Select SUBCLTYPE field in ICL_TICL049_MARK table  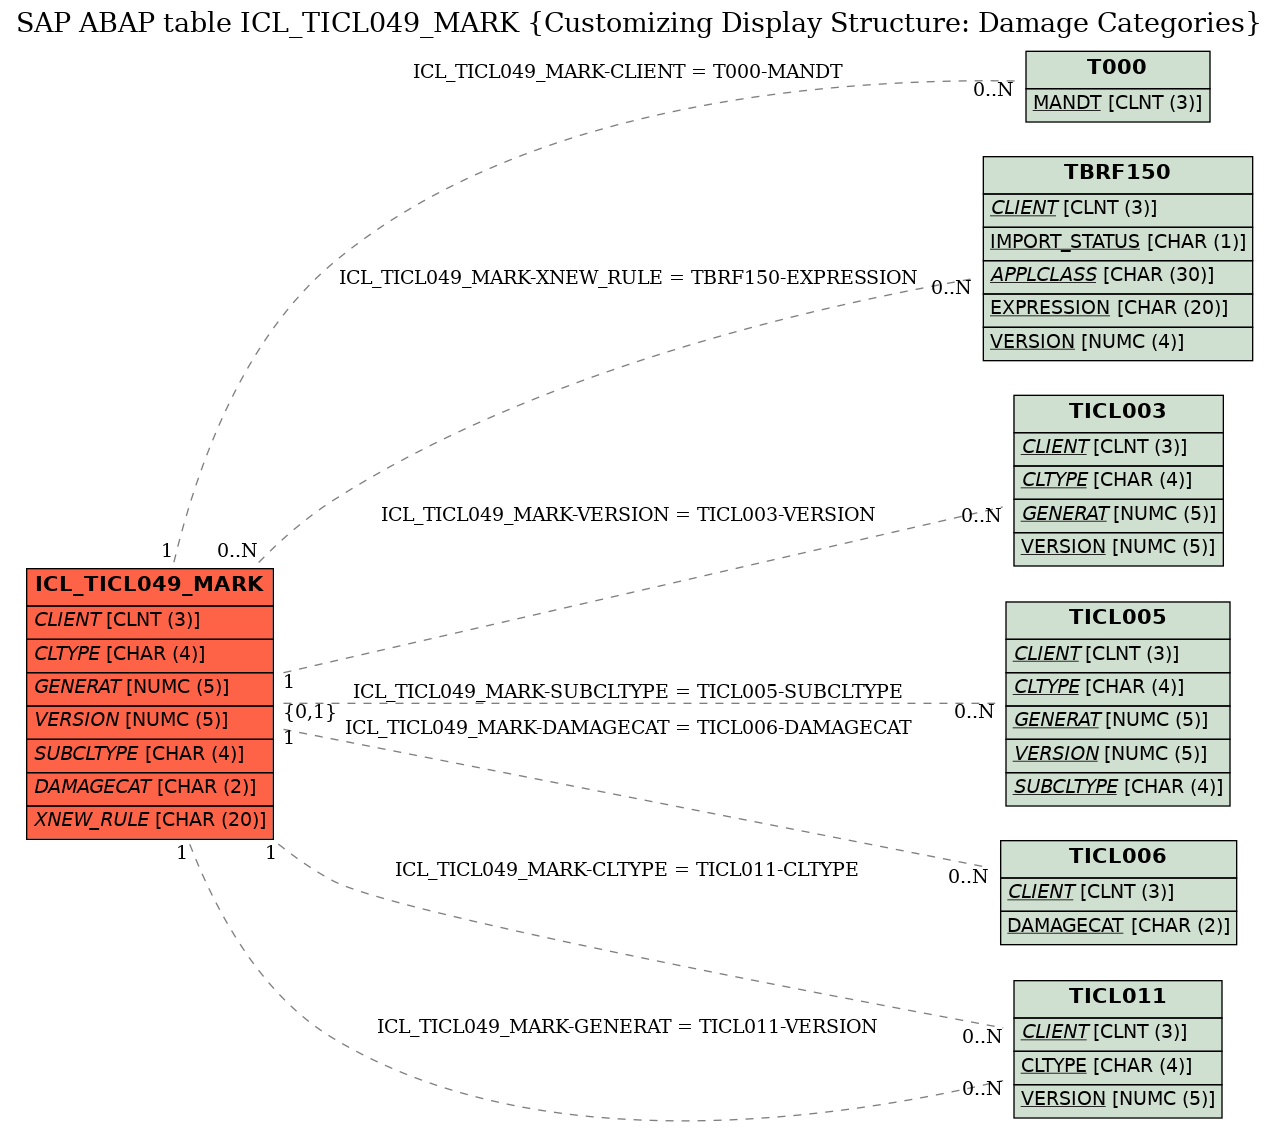tap(150, 755)
